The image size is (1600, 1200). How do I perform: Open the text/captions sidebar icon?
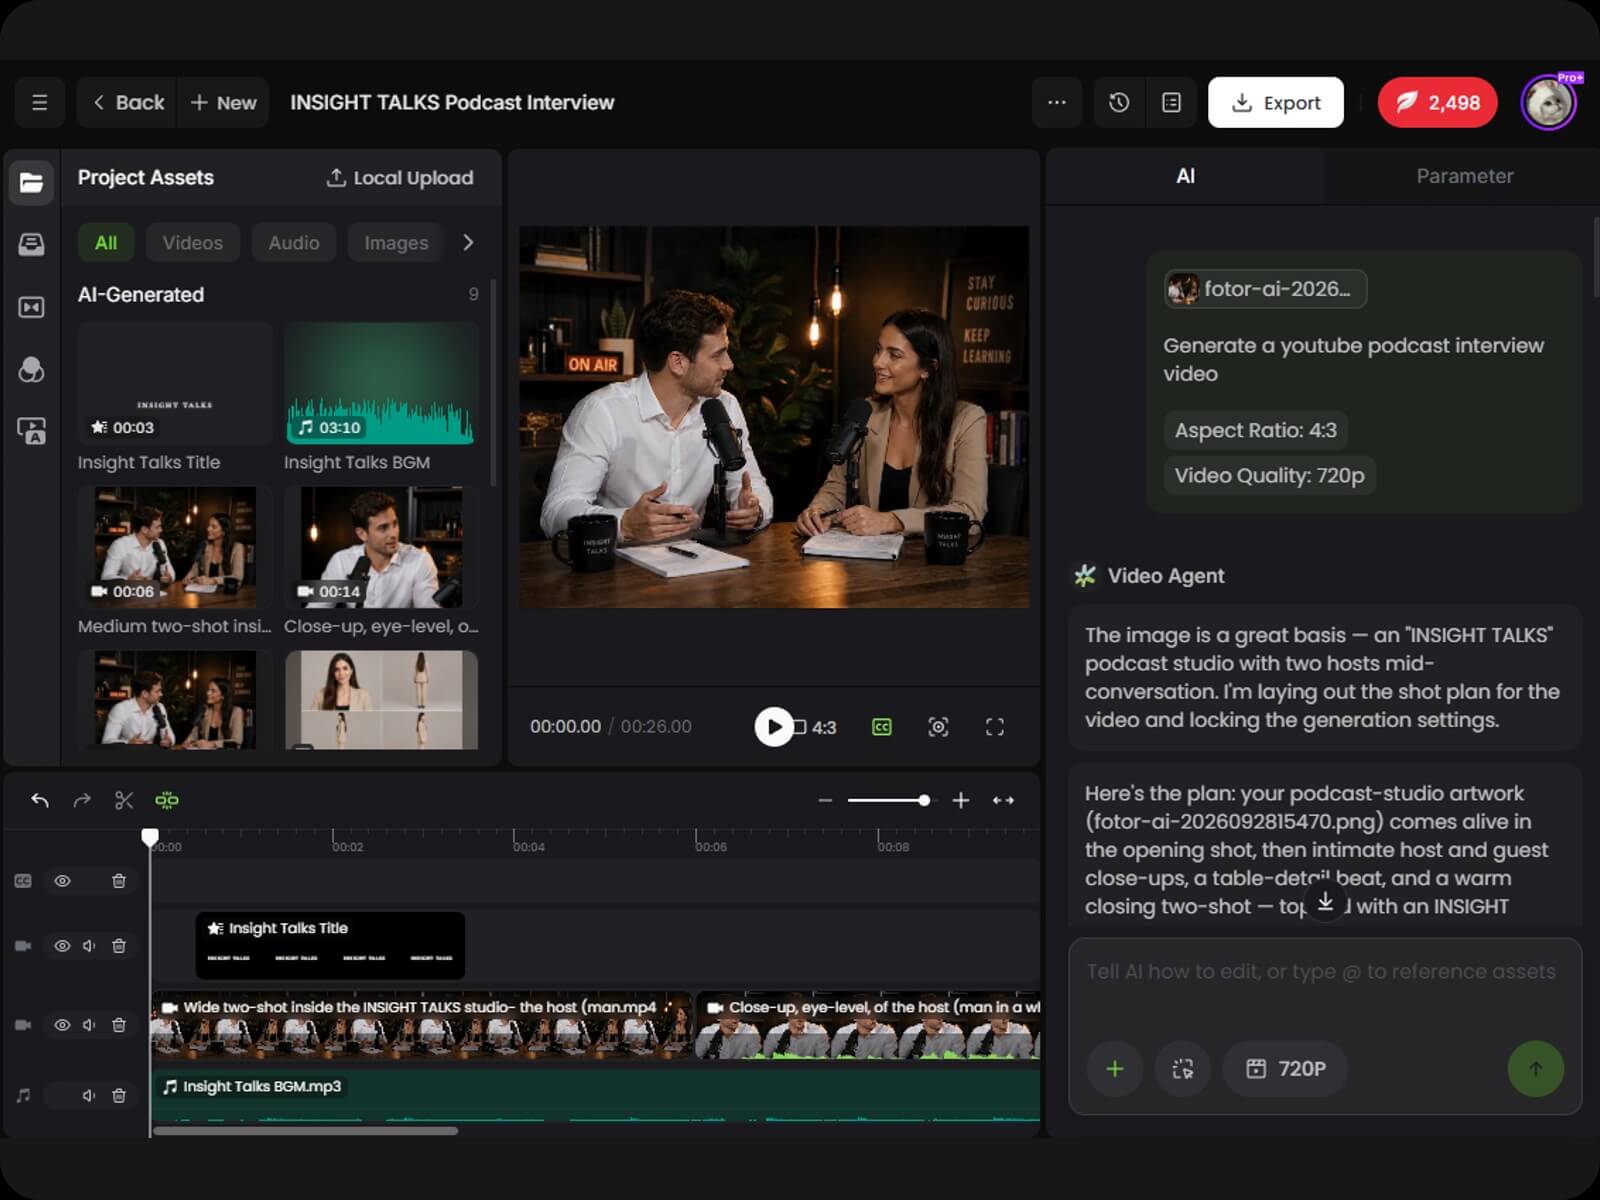pyautogui.click(x=31, y=431)
